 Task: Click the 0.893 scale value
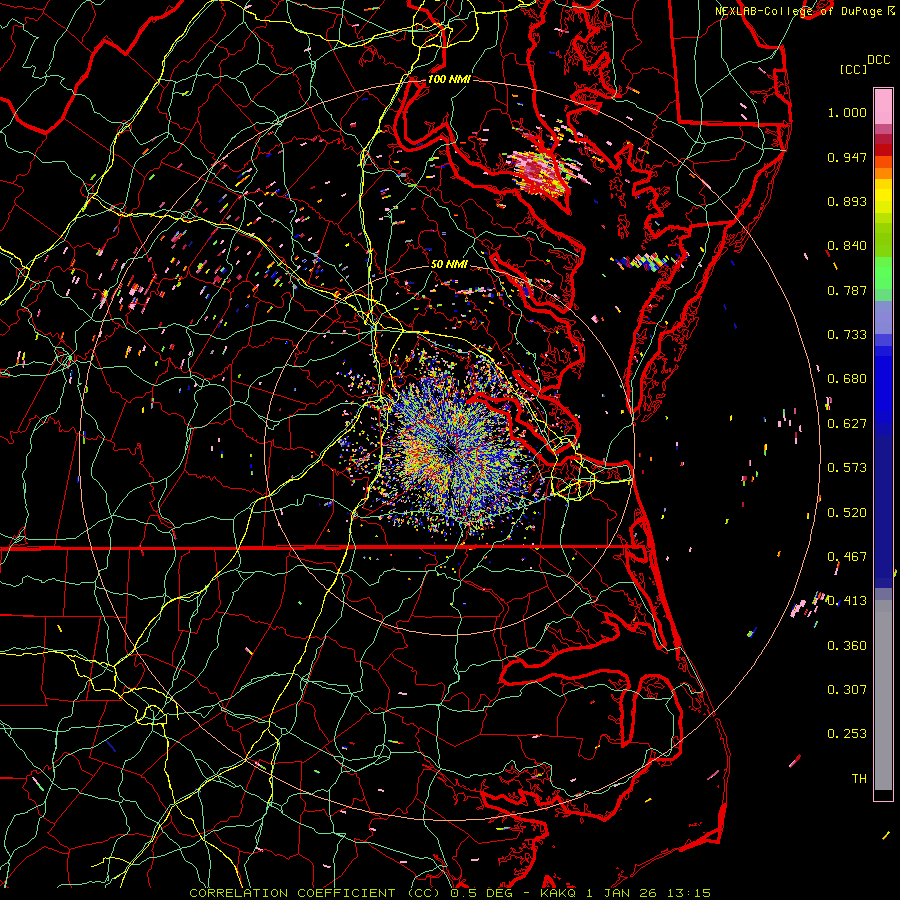(x=847, y=201)
